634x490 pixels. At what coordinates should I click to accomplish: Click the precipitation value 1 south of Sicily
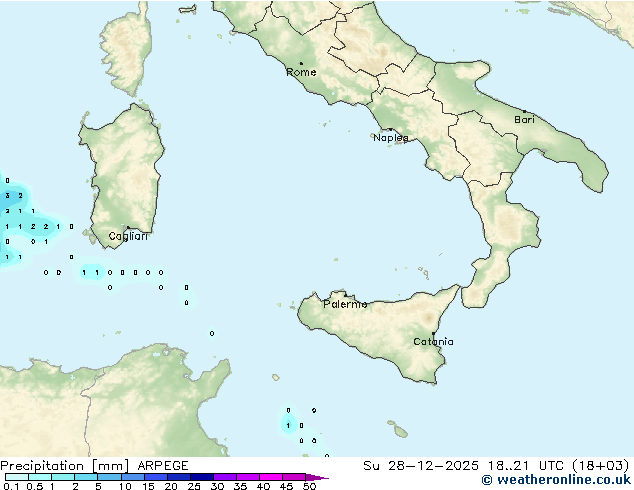coord(288,426)
